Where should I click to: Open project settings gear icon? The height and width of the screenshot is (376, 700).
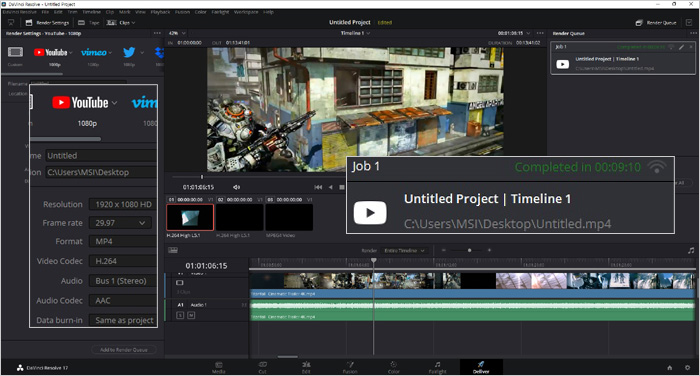pos(688,368)
